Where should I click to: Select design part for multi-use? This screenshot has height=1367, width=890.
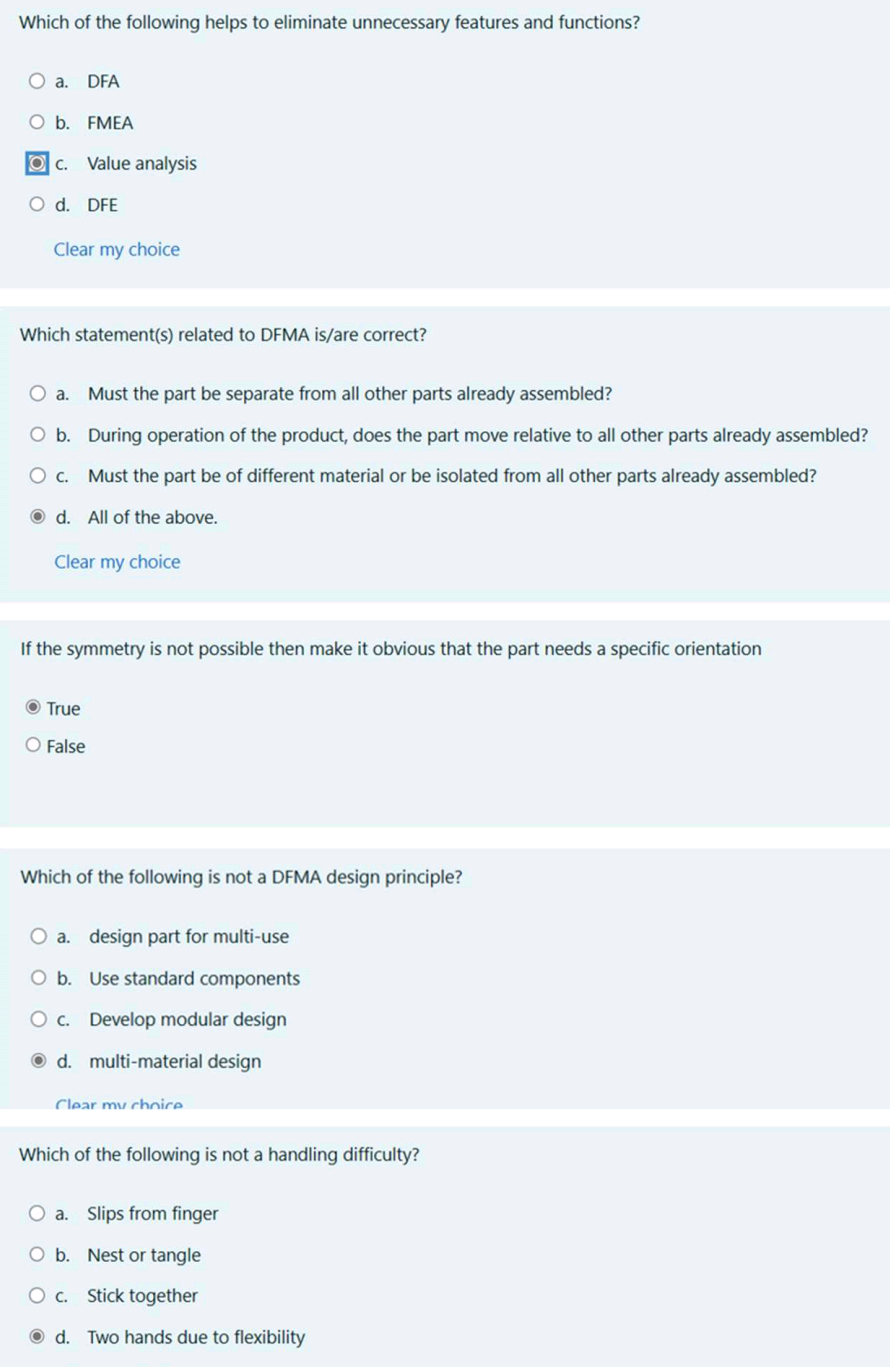point(37,935)
